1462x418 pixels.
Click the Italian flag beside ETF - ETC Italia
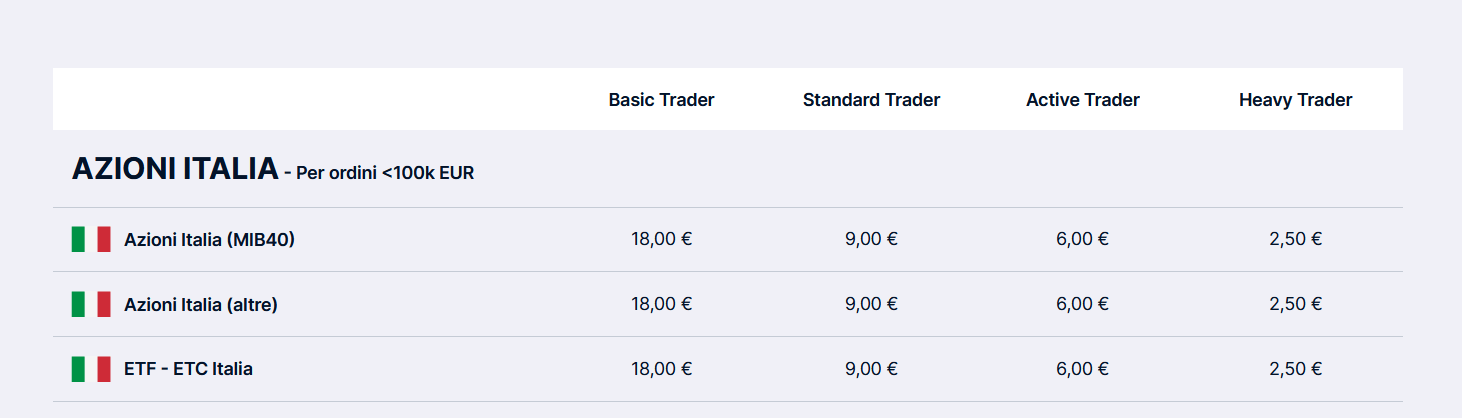91,369
